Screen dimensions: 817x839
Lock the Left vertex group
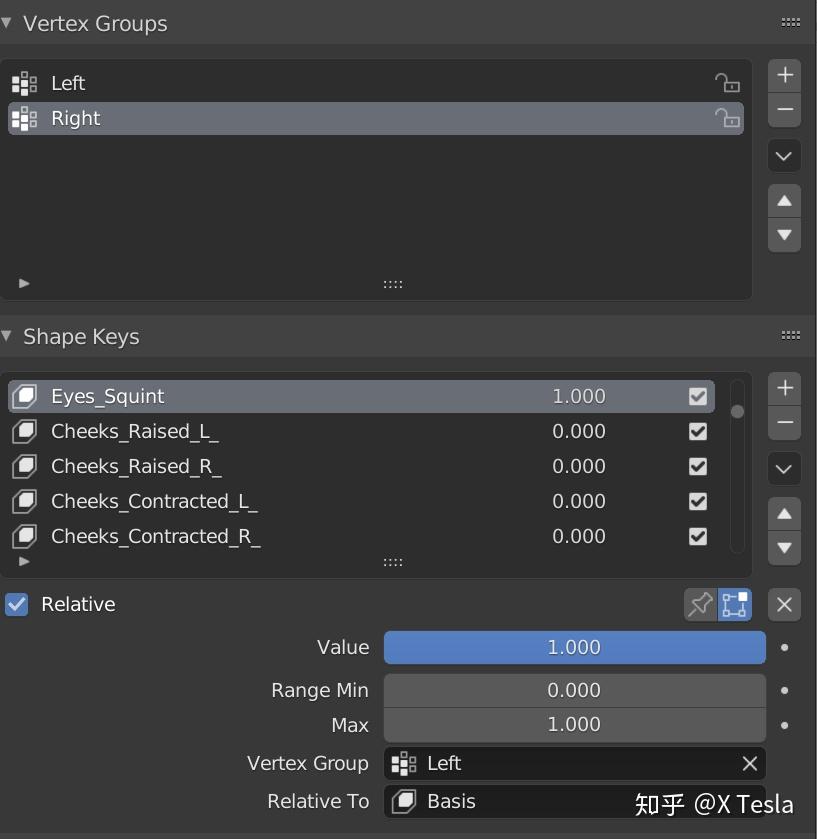click(x=729, y=84)
